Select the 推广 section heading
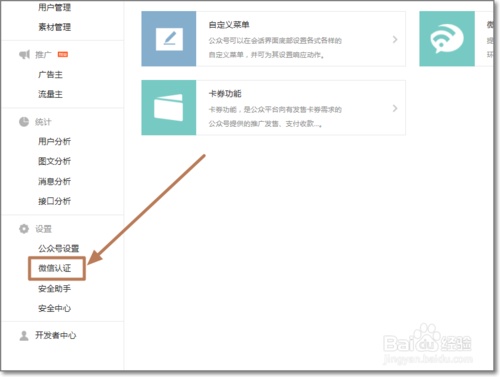This screenshot has height=377, width=500. [43, 54]
